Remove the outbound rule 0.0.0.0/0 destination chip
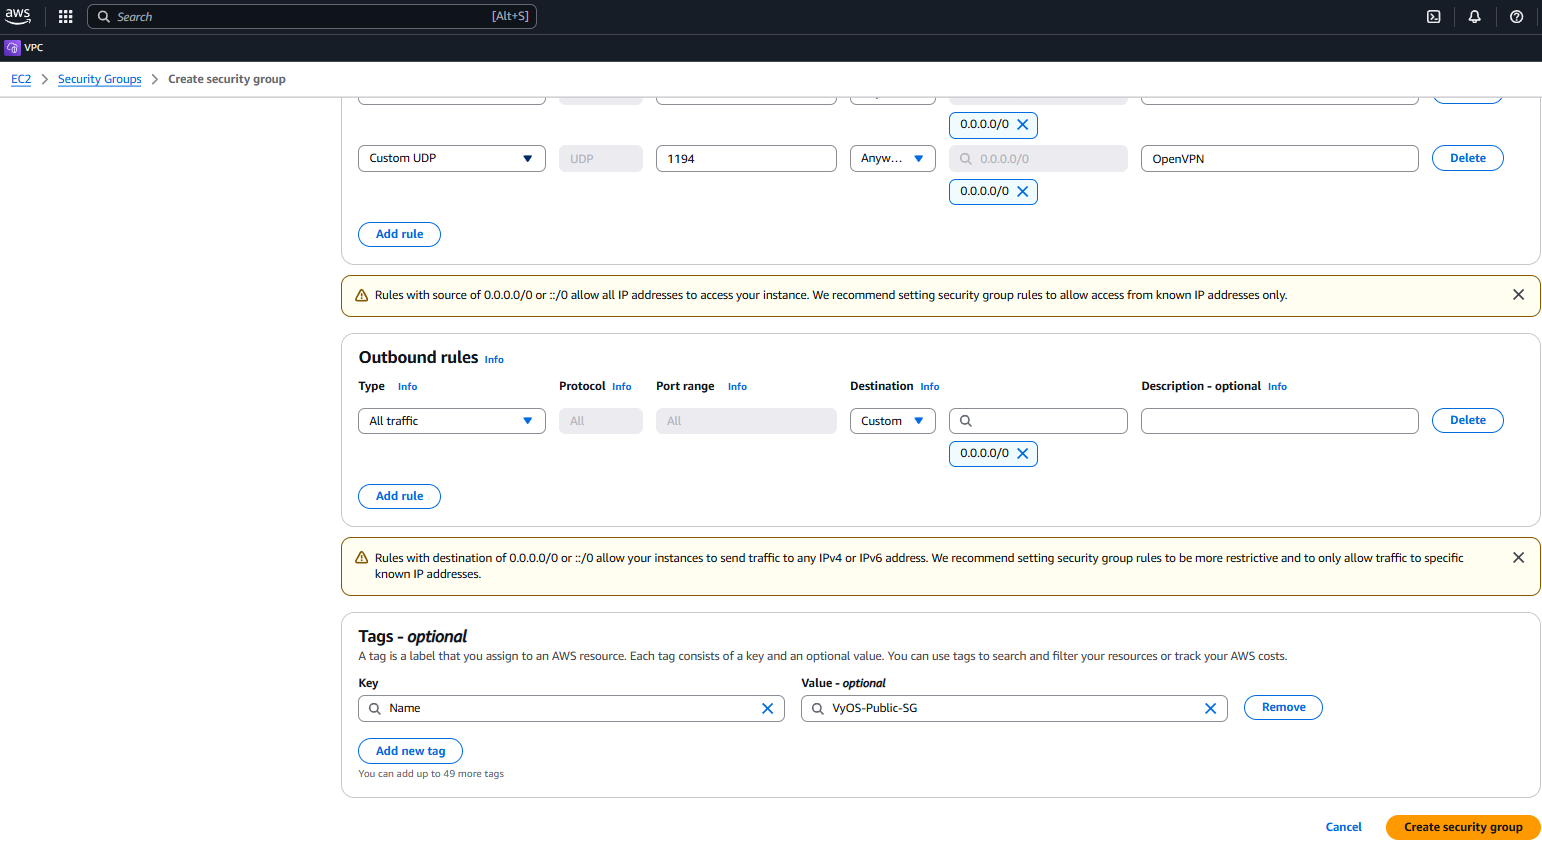 (x=1022, y=453)
